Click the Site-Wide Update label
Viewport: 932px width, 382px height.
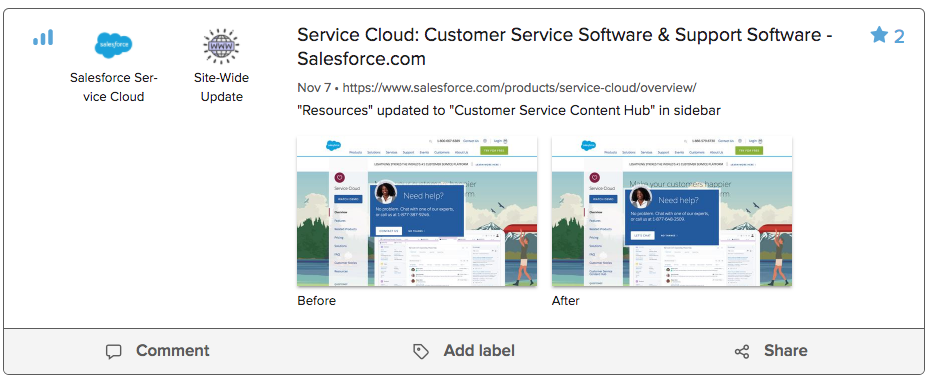[221, 87]
